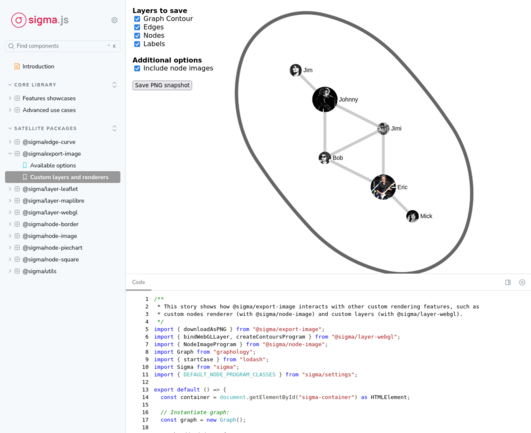Open the Introduction page

coord(38,66)
